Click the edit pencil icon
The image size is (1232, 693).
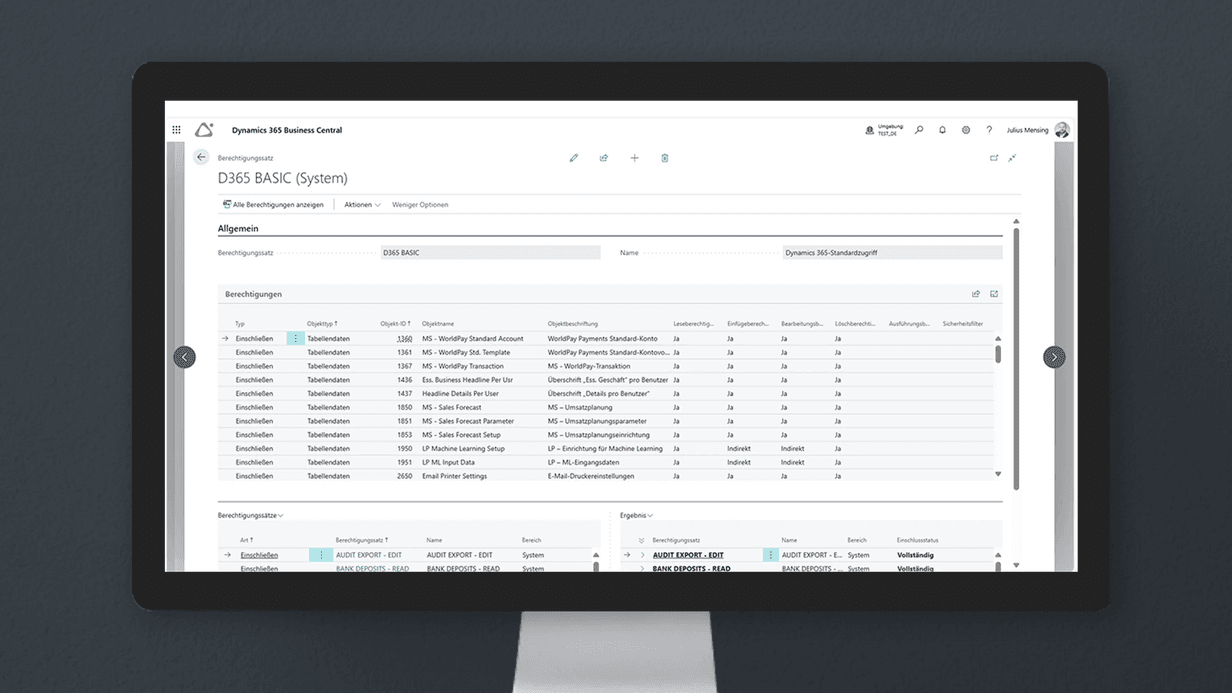574,158
